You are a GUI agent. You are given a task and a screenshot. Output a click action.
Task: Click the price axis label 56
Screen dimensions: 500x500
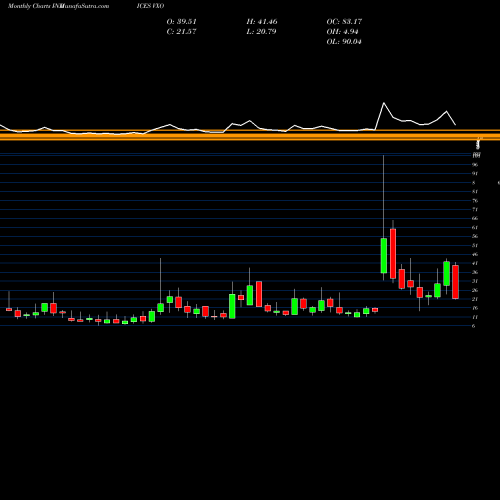[475, 236]
